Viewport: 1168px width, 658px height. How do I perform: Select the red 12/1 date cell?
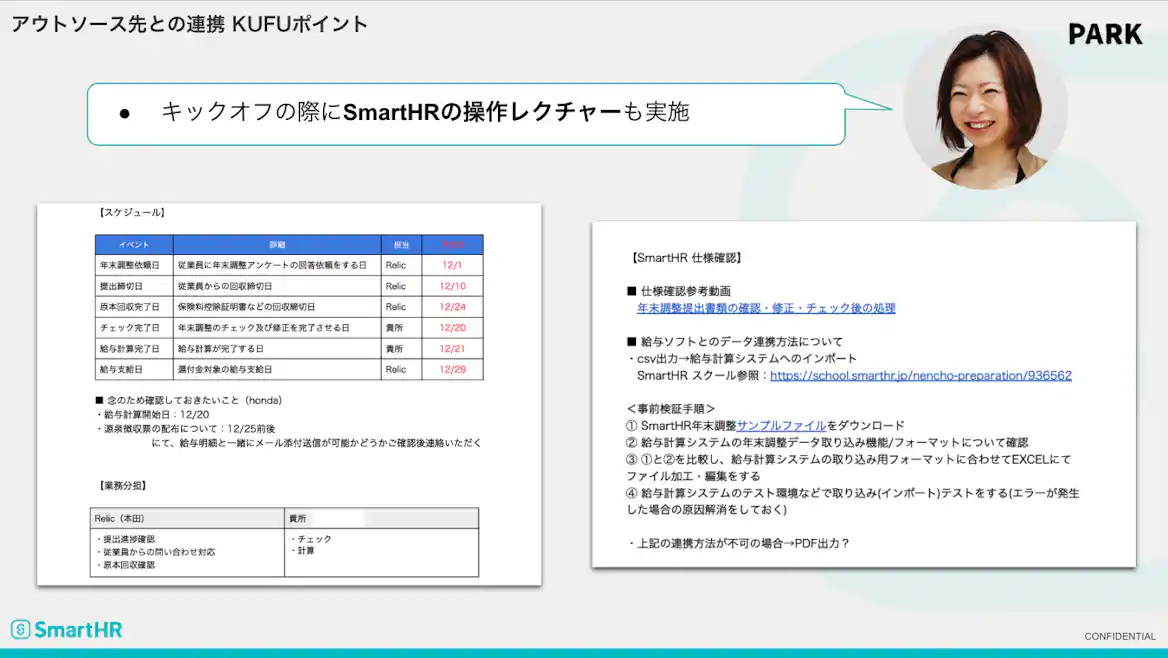point(453,265)
